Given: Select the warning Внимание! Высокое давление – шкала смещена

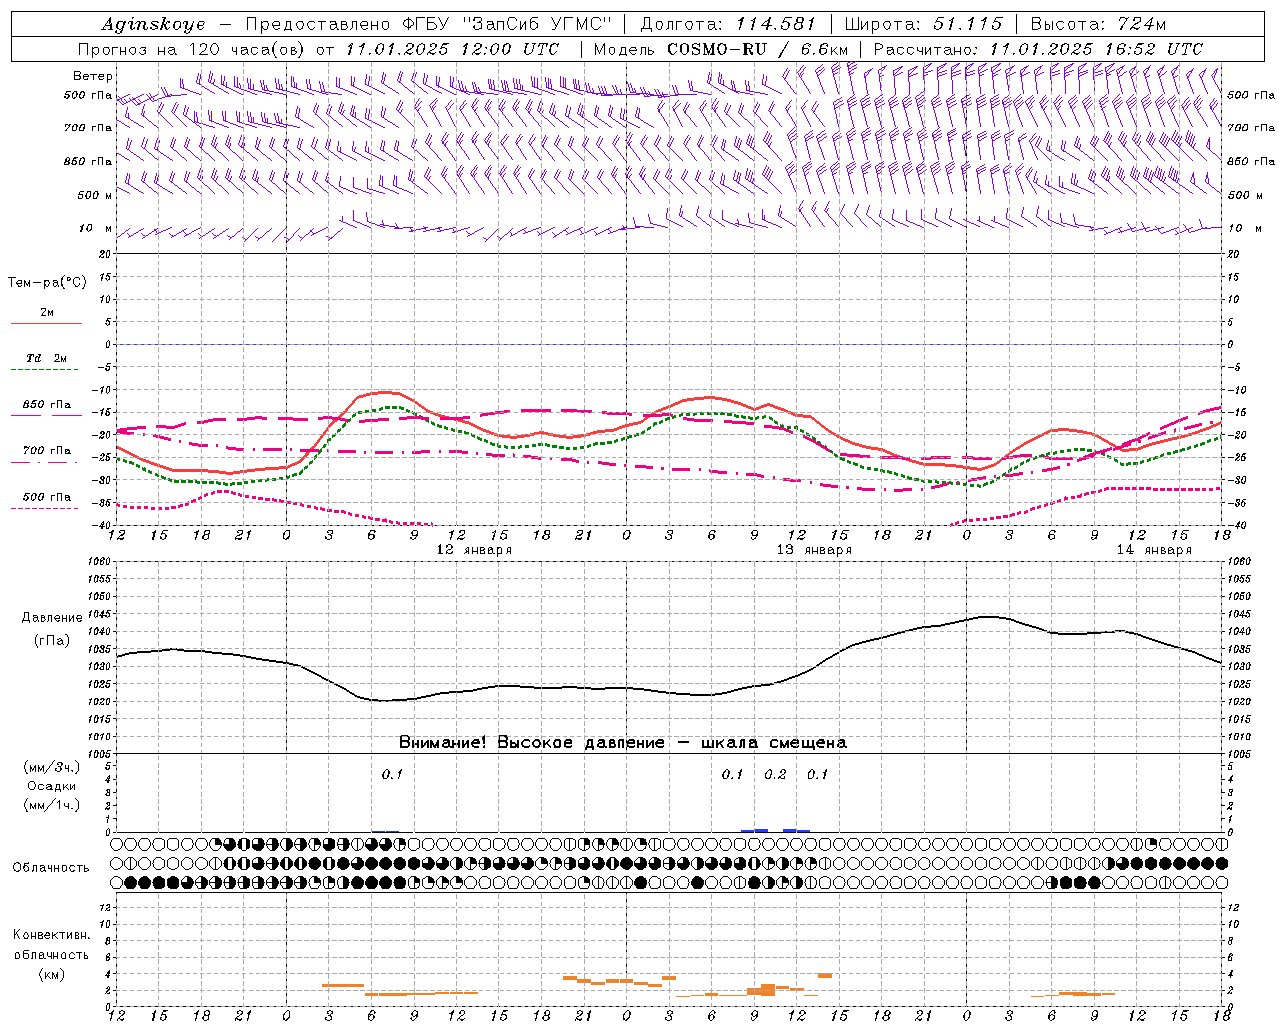Looking at the screenshot, I should pyautogui.click(x=623, y=743).
